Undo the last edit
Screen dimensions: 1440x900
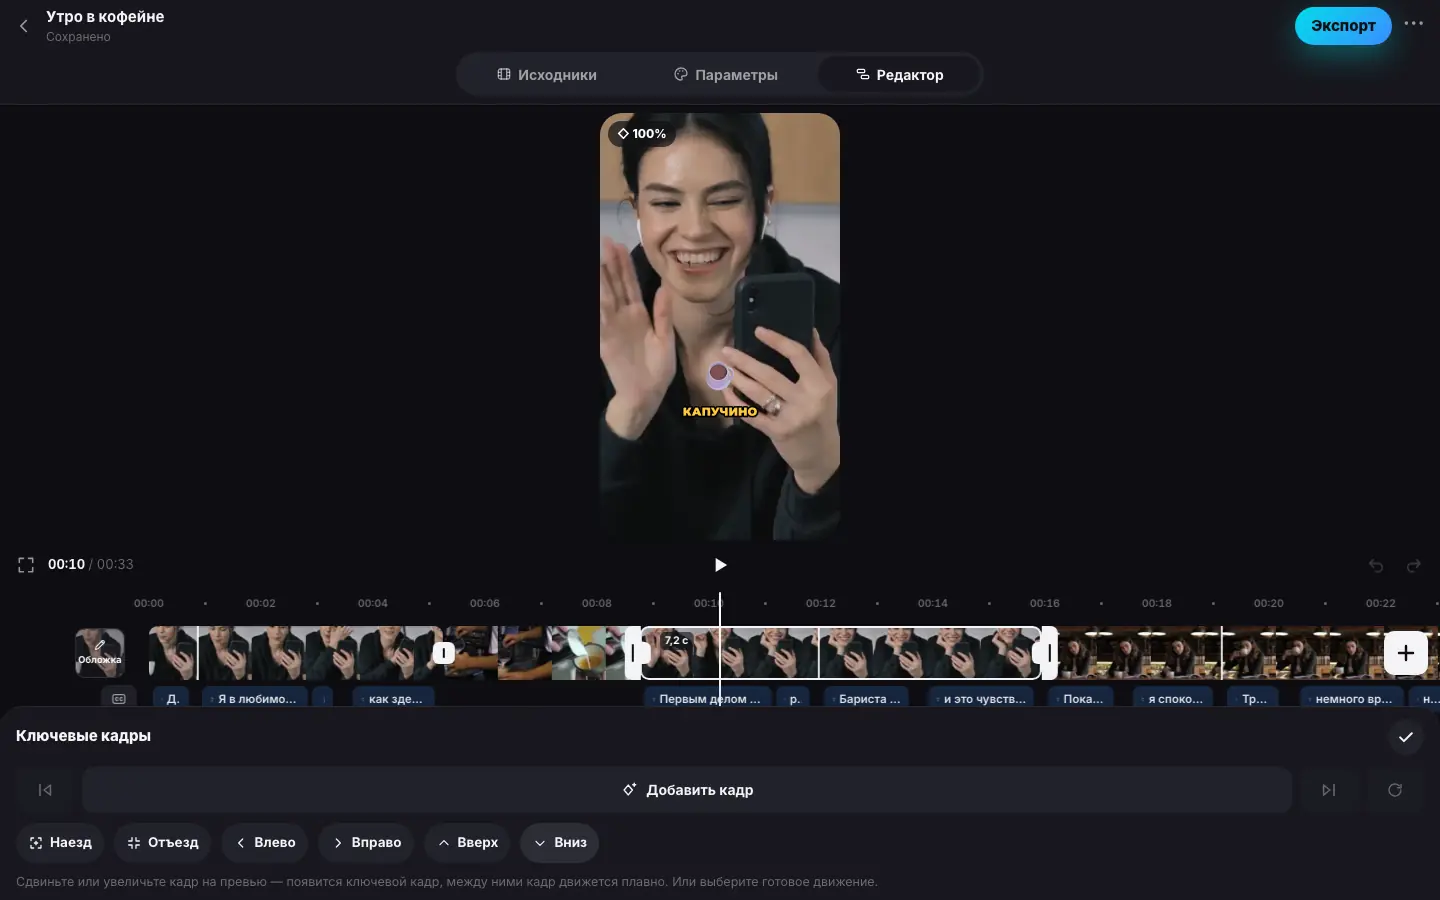(1376, 566)
